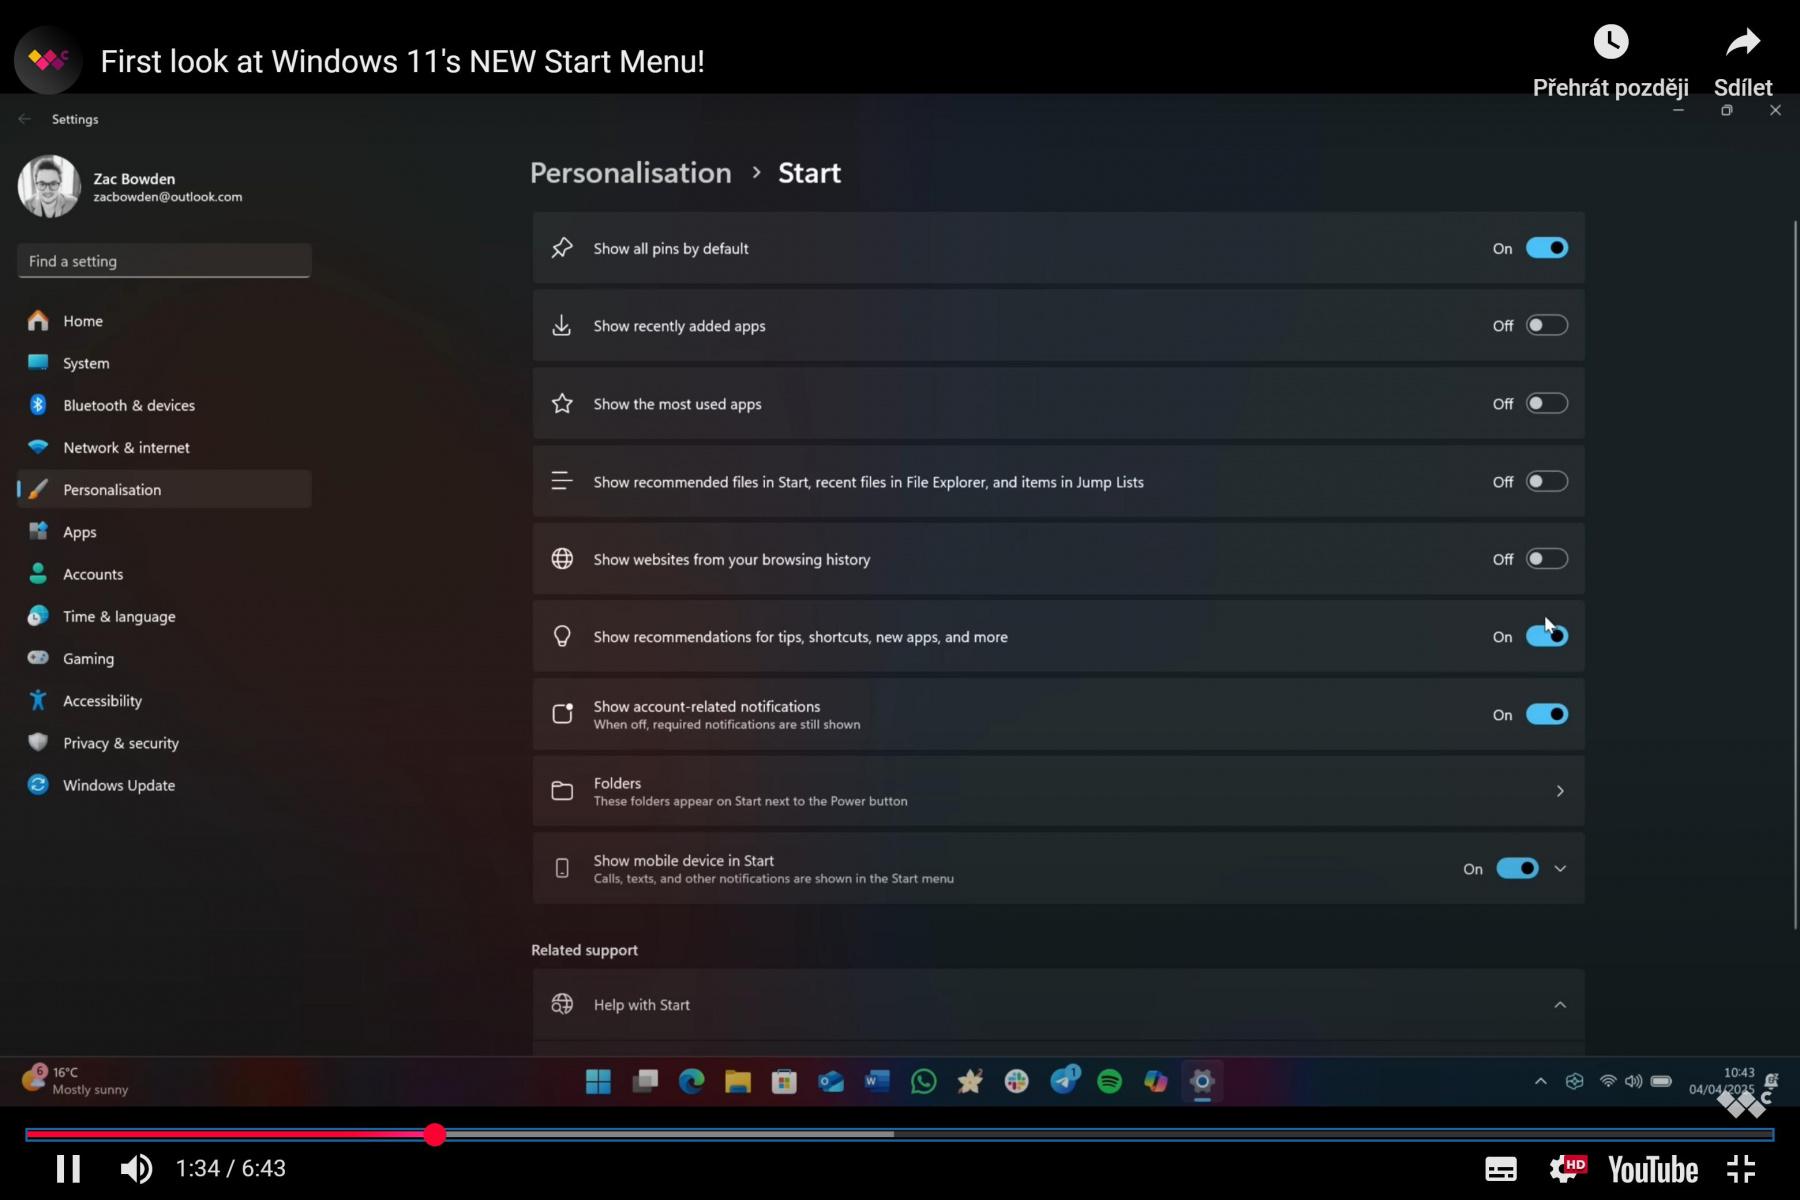Image resolution: width=1800 pixels, height=1200 pixels.
Task: Open video quality settings gear
Action: tap(1566, 1169)
